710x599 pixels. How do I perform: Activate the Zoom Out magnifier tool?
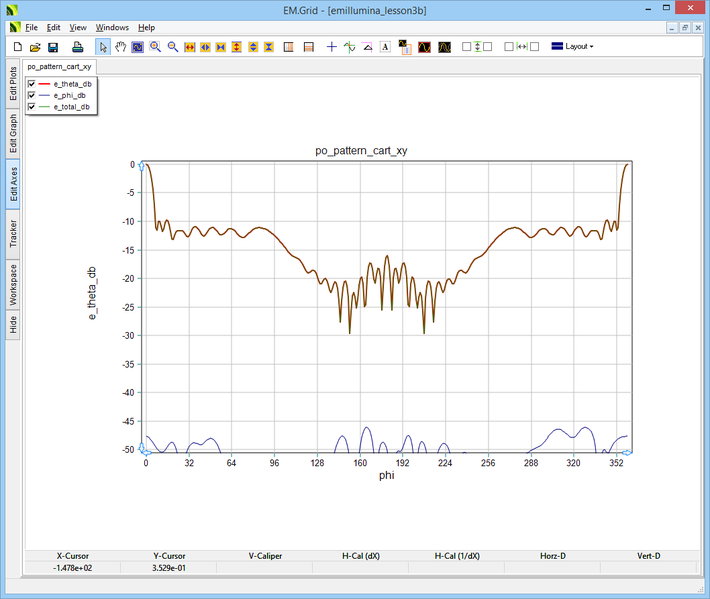click(172, 47)
